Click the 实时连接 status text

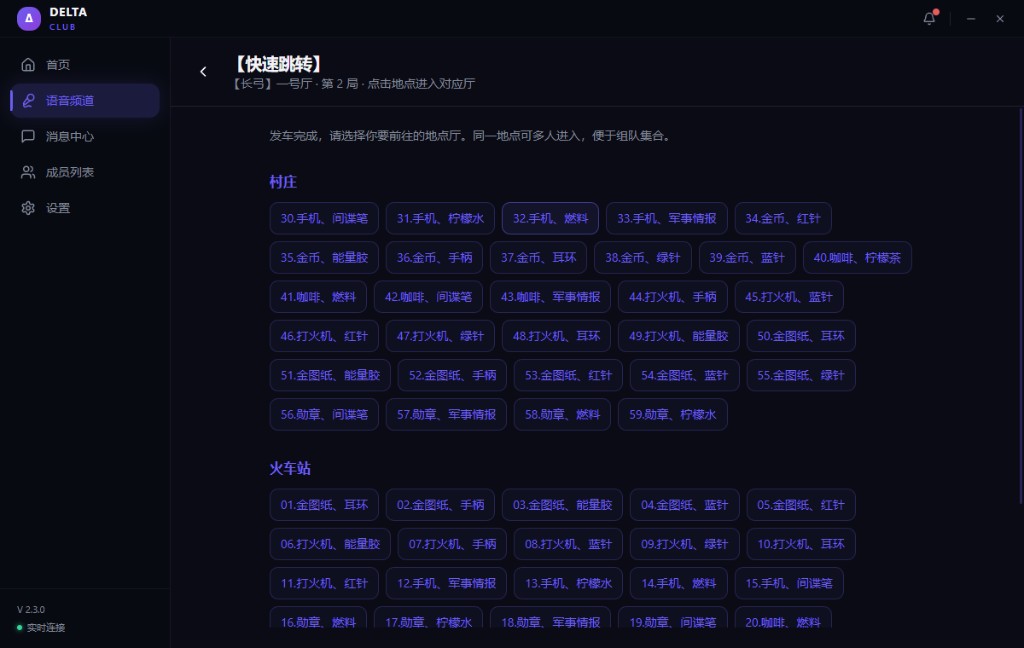pyautogui.click(x=46, y=628)
